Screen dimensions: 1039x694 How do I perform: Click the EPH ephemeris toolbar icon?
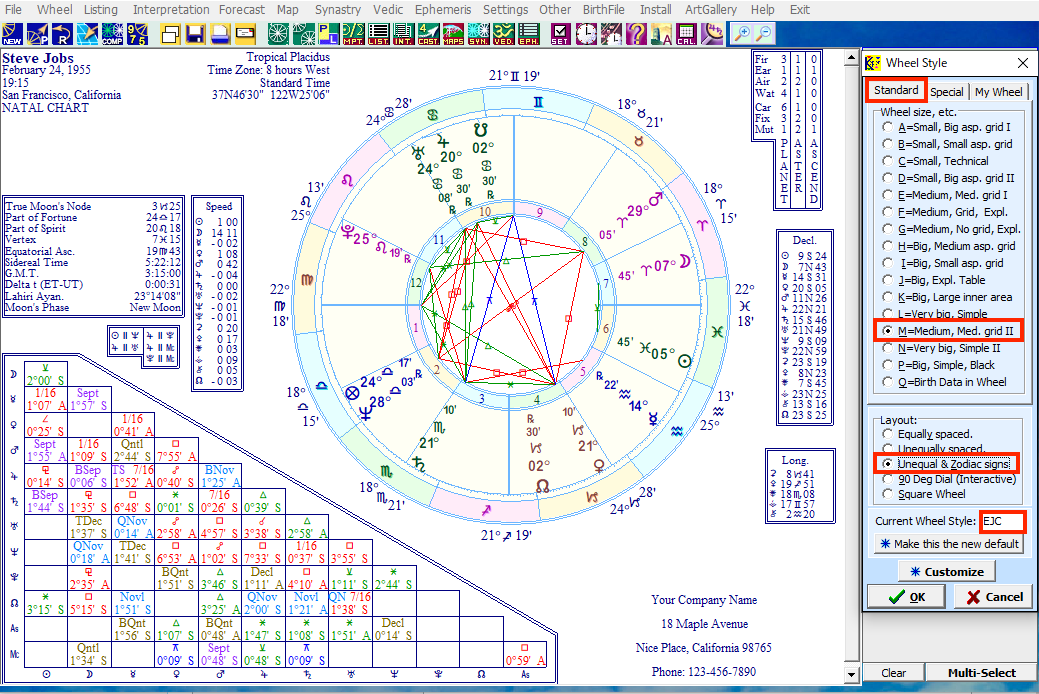coord(529,34)
